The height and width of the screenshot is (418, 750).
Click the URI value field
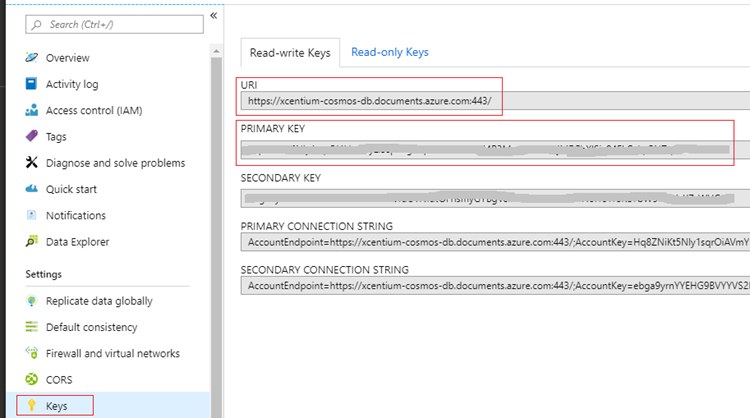click(495, 101)
